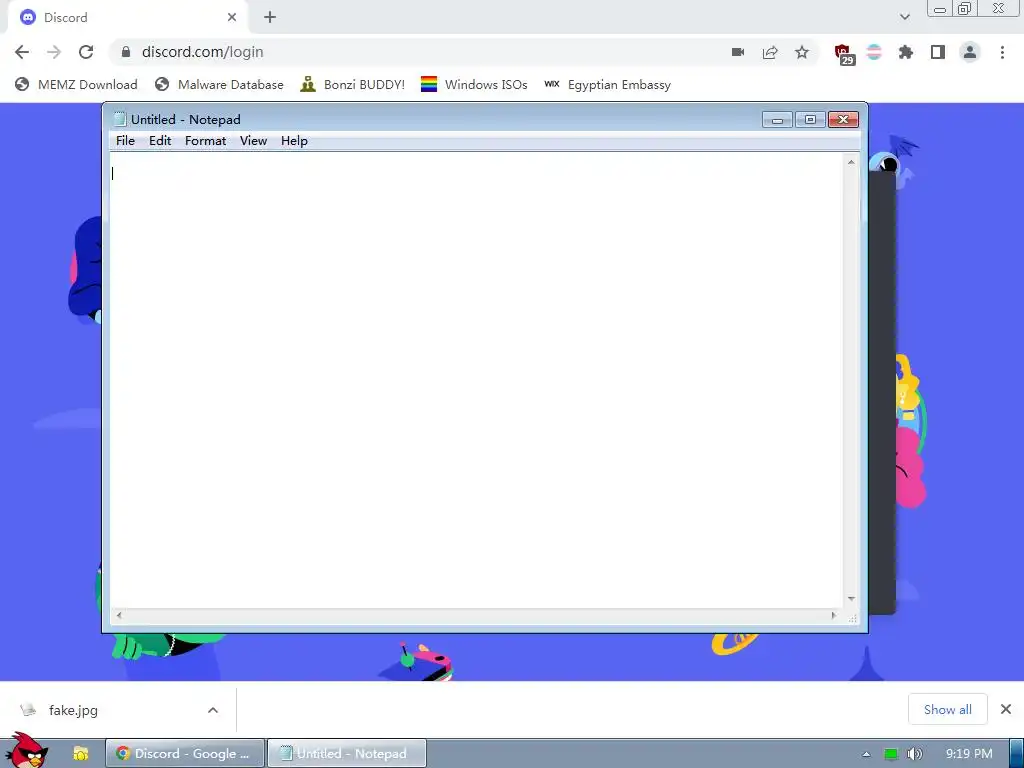Open Notepad File menu
1024x768 pixels.
[x=125, y=141]
